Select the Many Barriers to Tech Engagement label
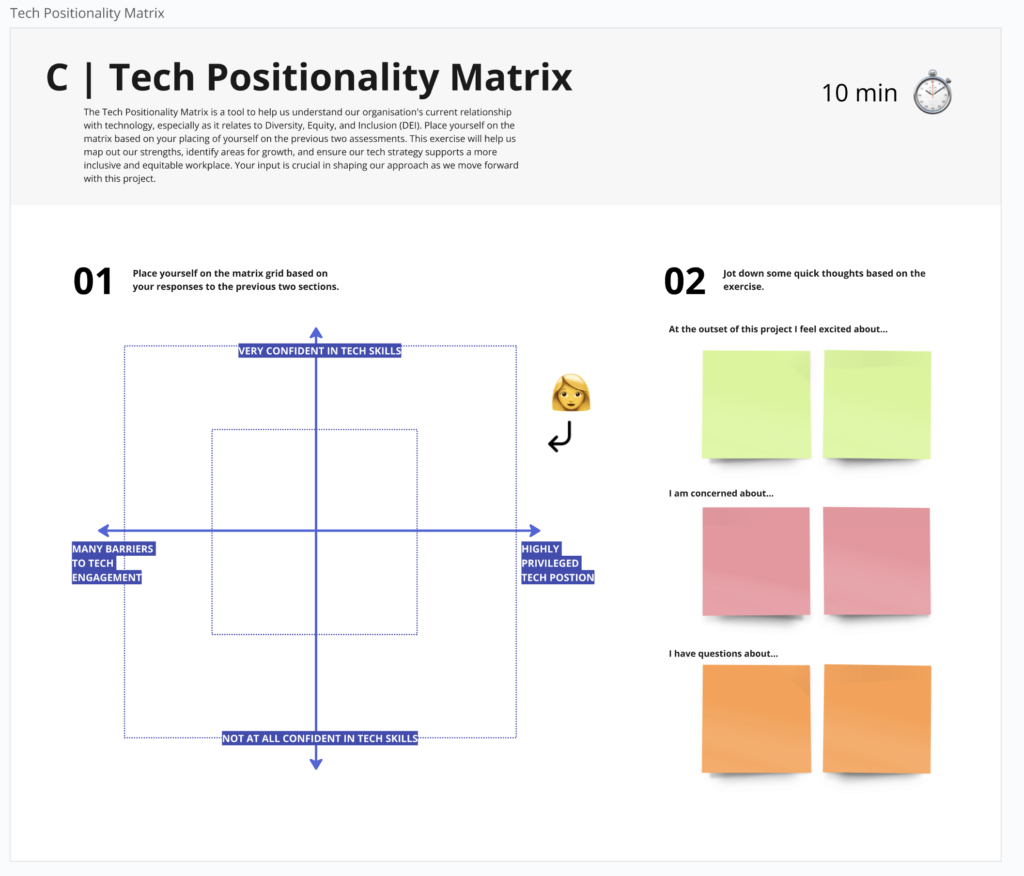Image resolution: width=1024 pixels, height=876 pixels. [113, 563]
